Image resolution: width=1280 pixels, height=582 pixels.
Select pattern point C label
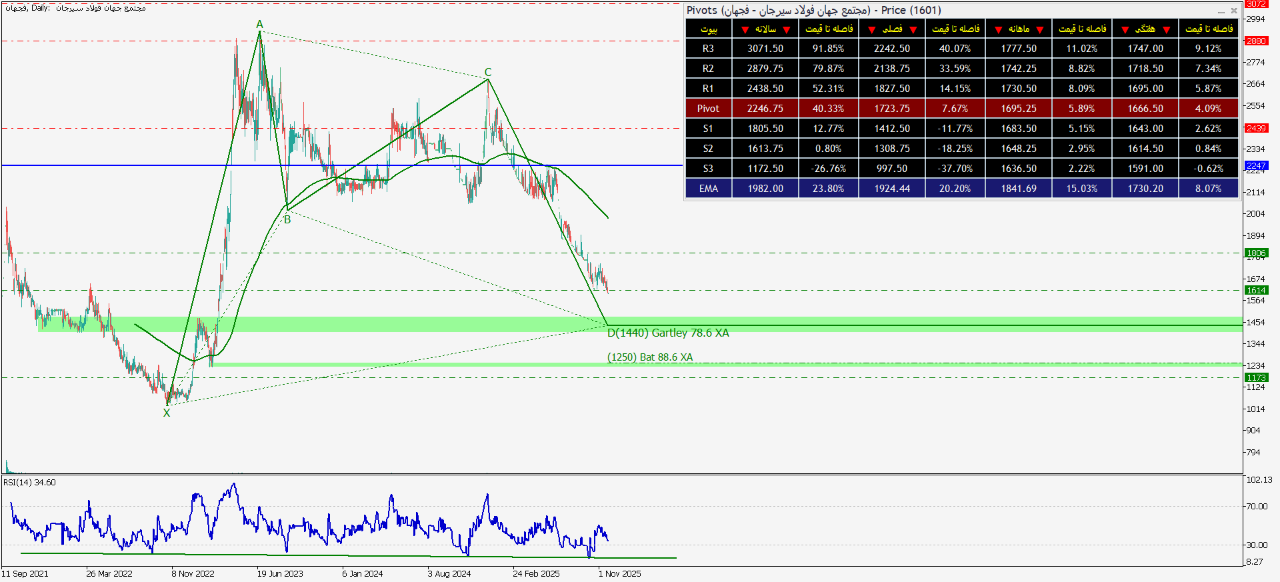(x=487, y=72)
